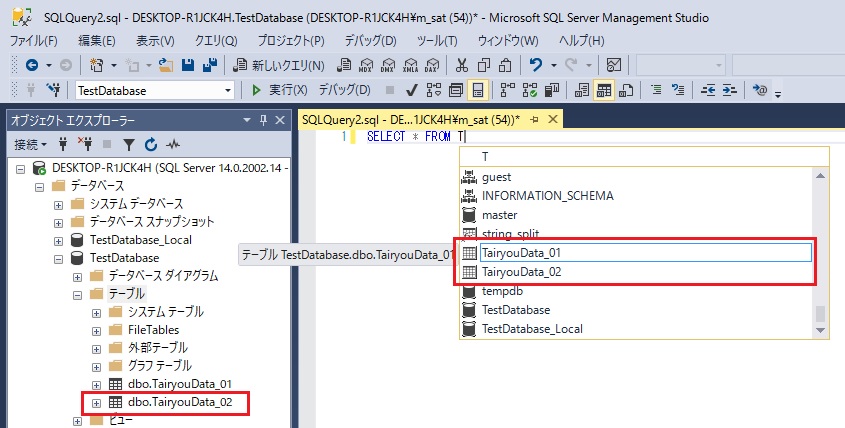
Task: Open the TestDatabase database dropdown
Action: 228,91
